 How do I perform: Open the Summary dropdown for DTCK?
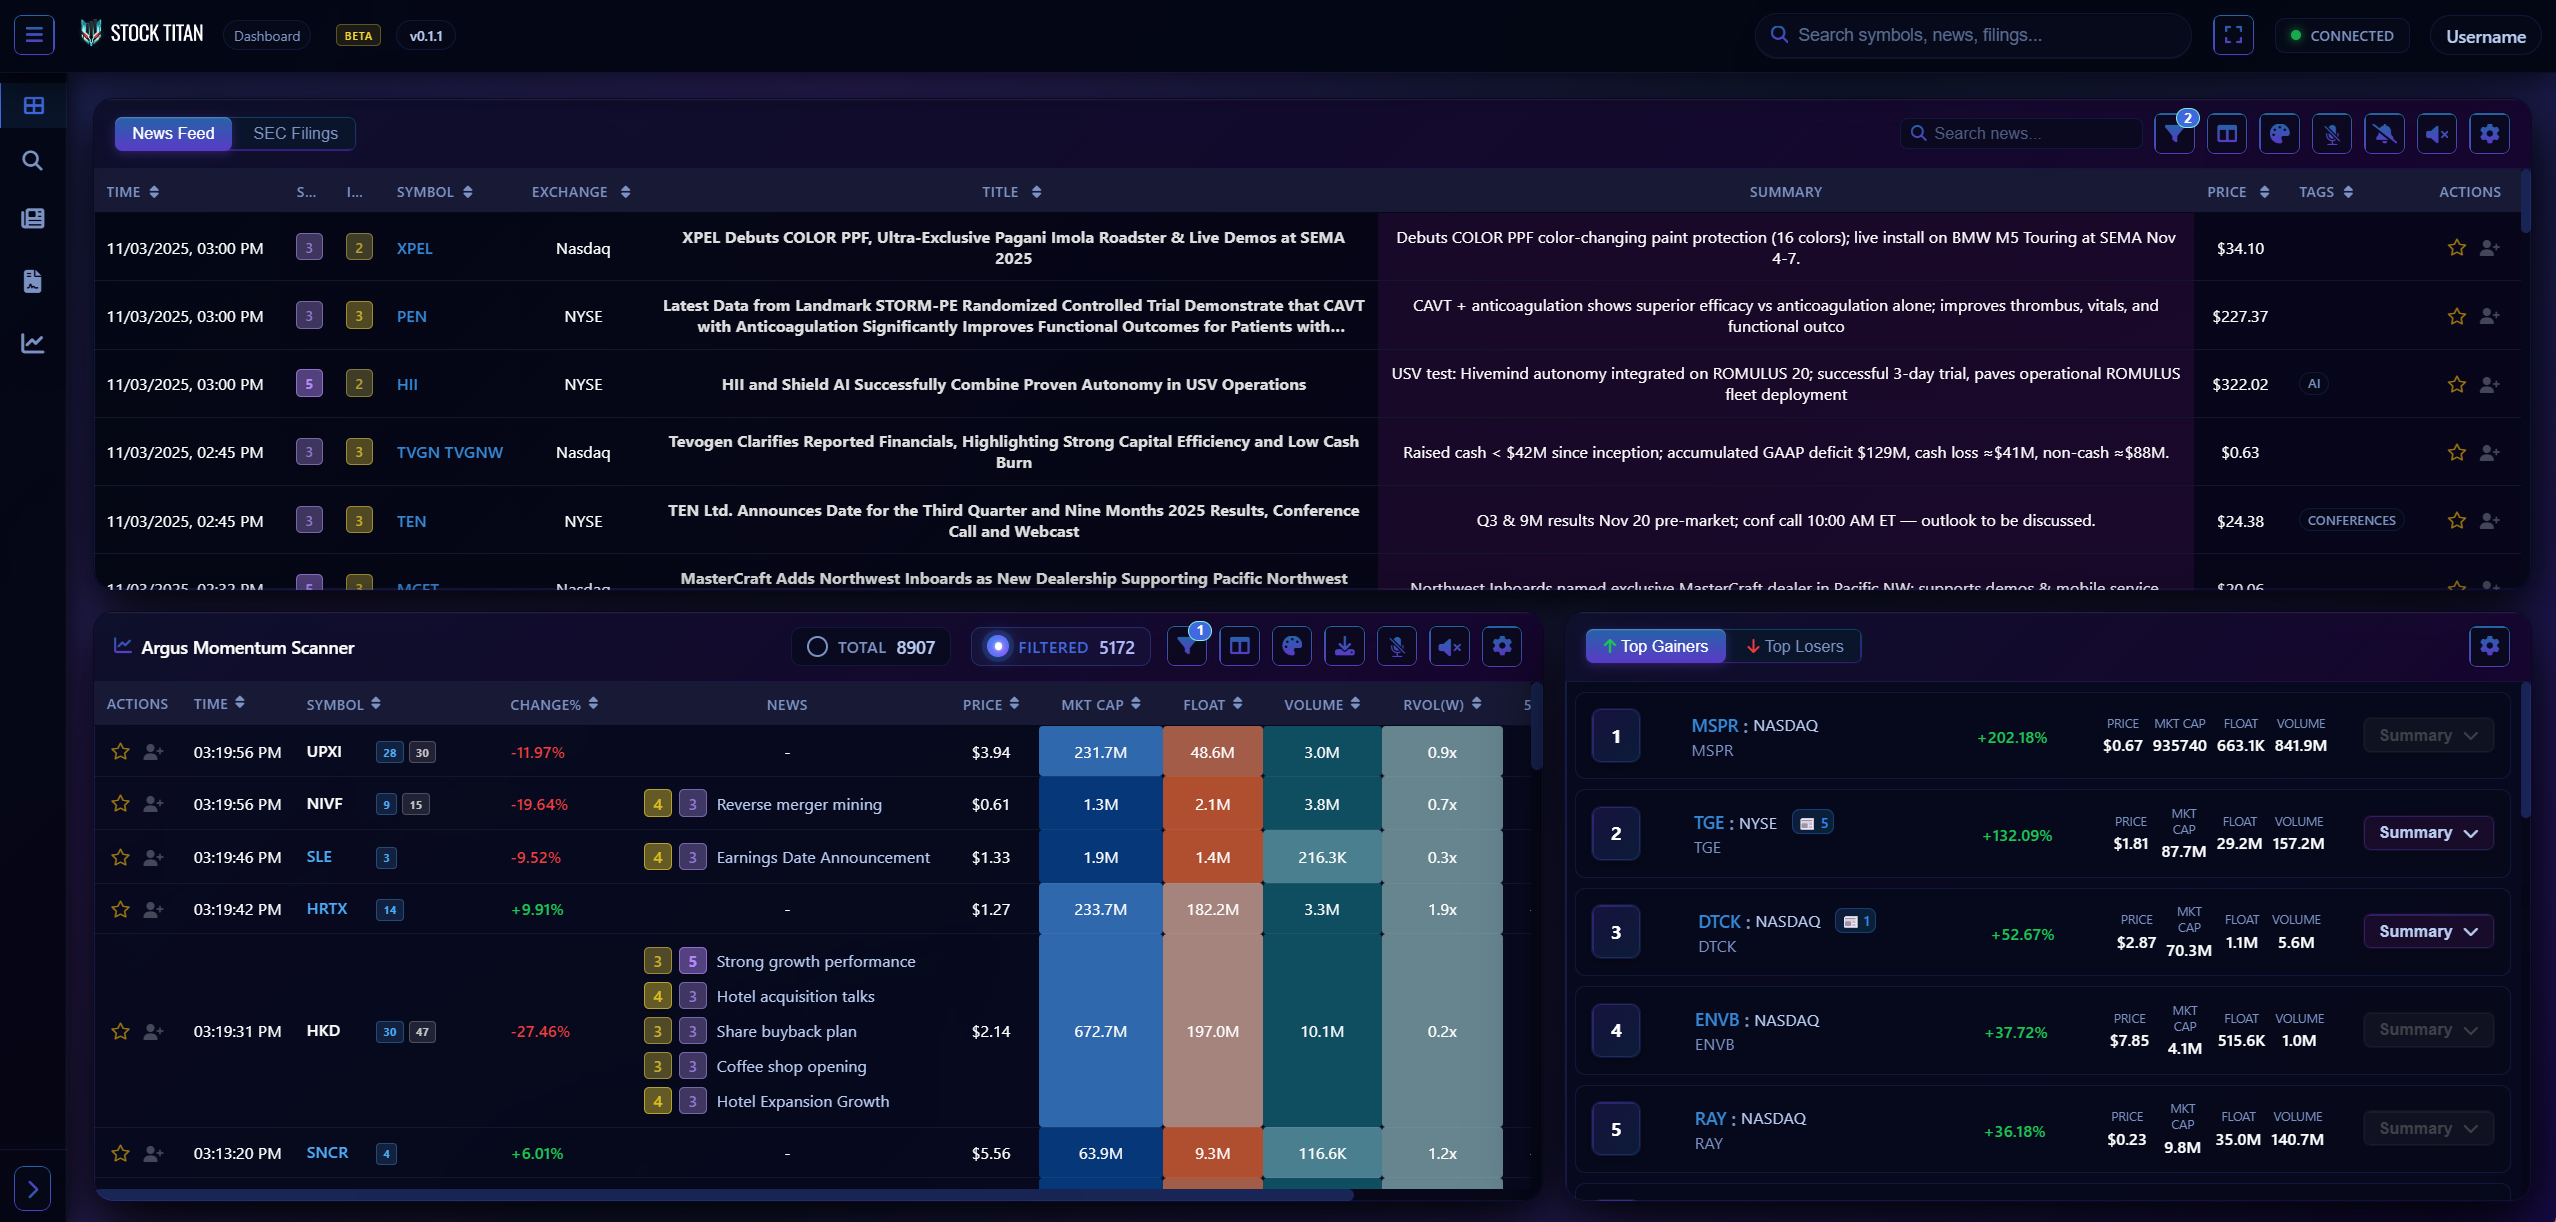[2428, 931]
